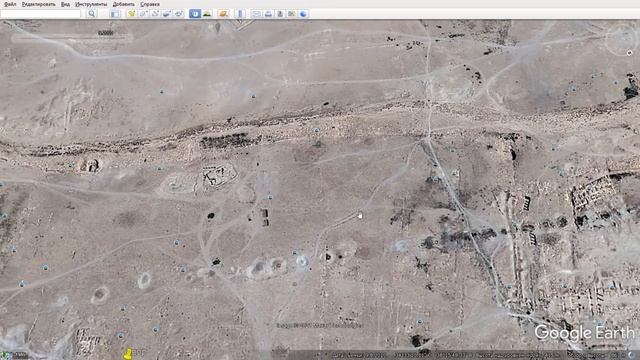Toggle sunlight across the landscape icon
This screenshot has width=640, height=360.
(207, 14)
